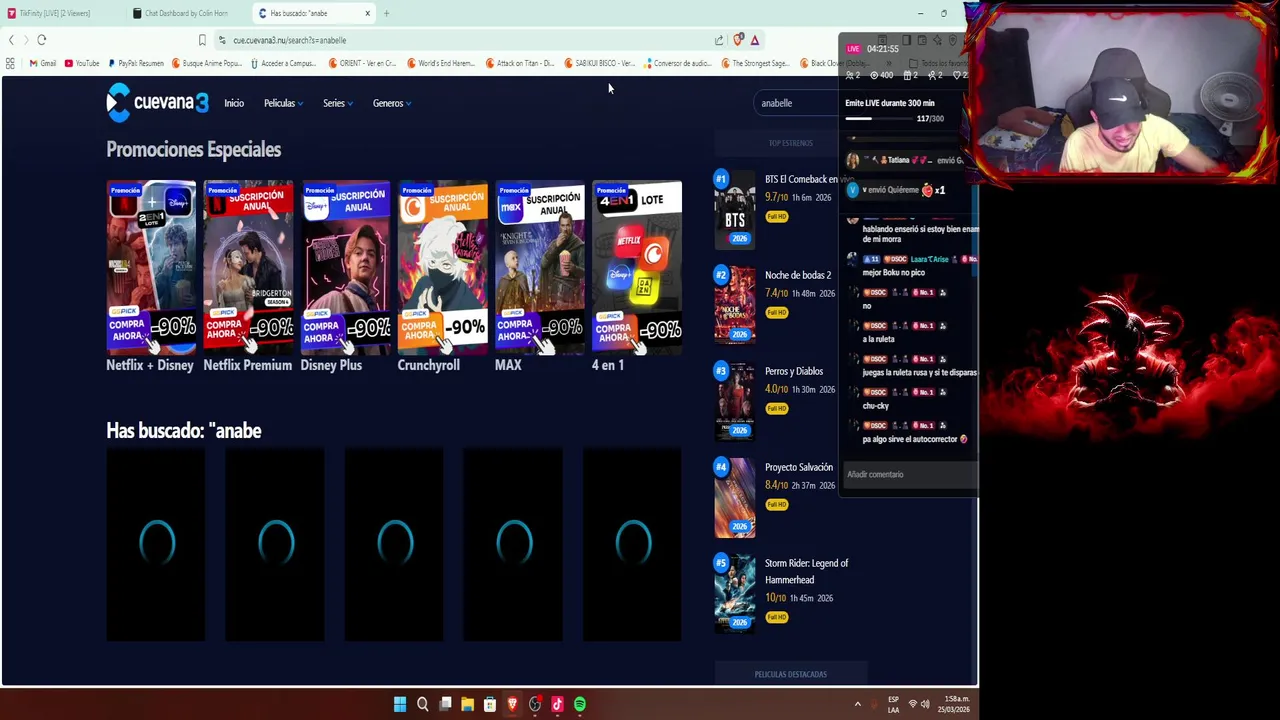Image resolution: width=1280 pixels, height=720 pixels.
Task: Open volume control in system tray
Action: [925, 704]
